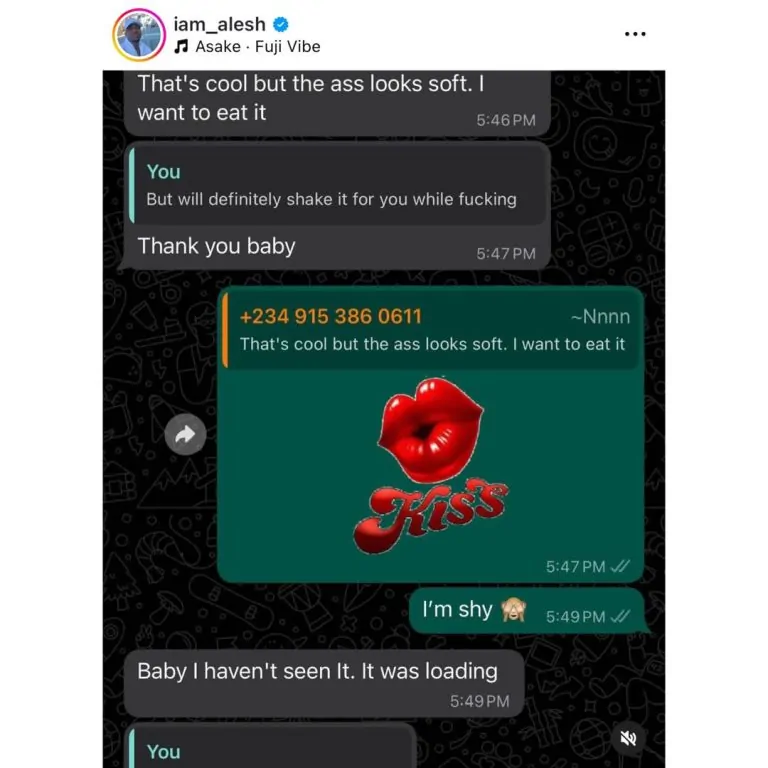768x768 pixels.
Task: Click double check marks on the 5:47 PM sticker
Action: [621, 567]
